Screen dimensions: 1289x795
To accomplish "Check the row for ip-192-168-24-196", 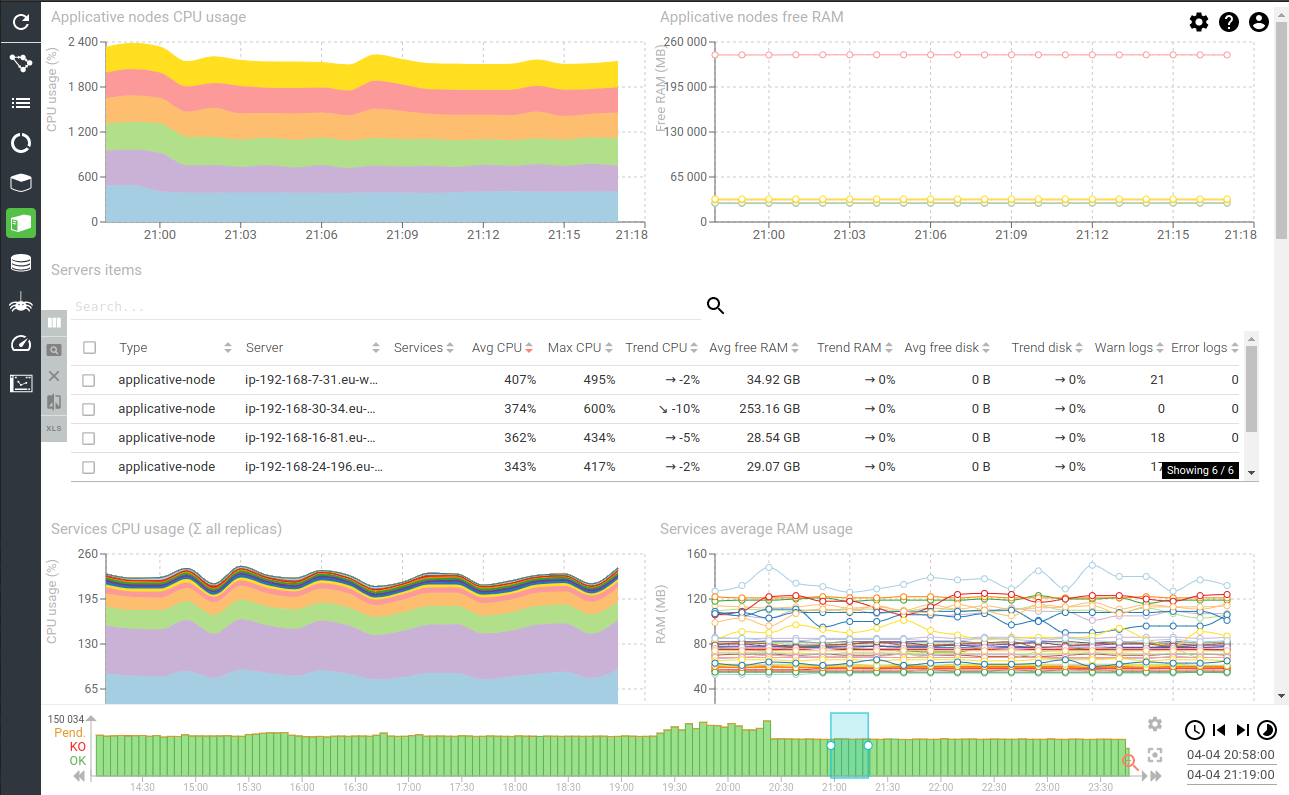I will pos(89,467).
